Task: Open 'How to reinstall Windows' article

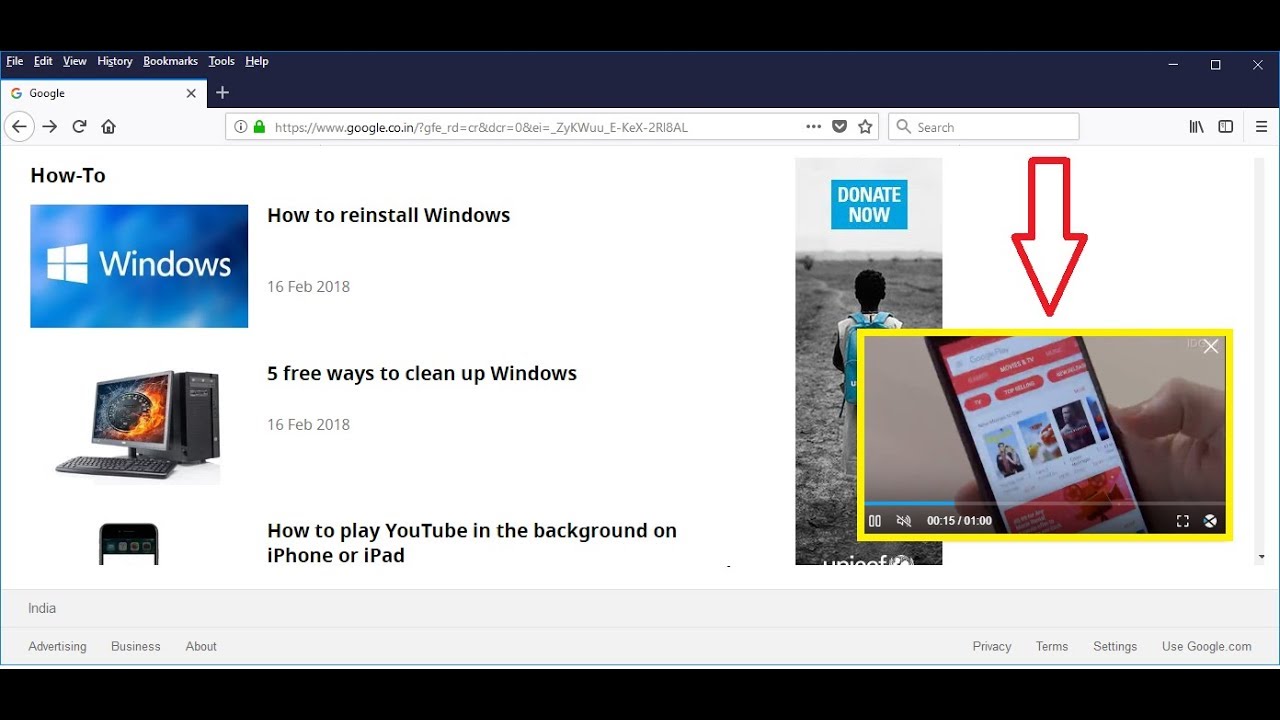Action: 388,215
